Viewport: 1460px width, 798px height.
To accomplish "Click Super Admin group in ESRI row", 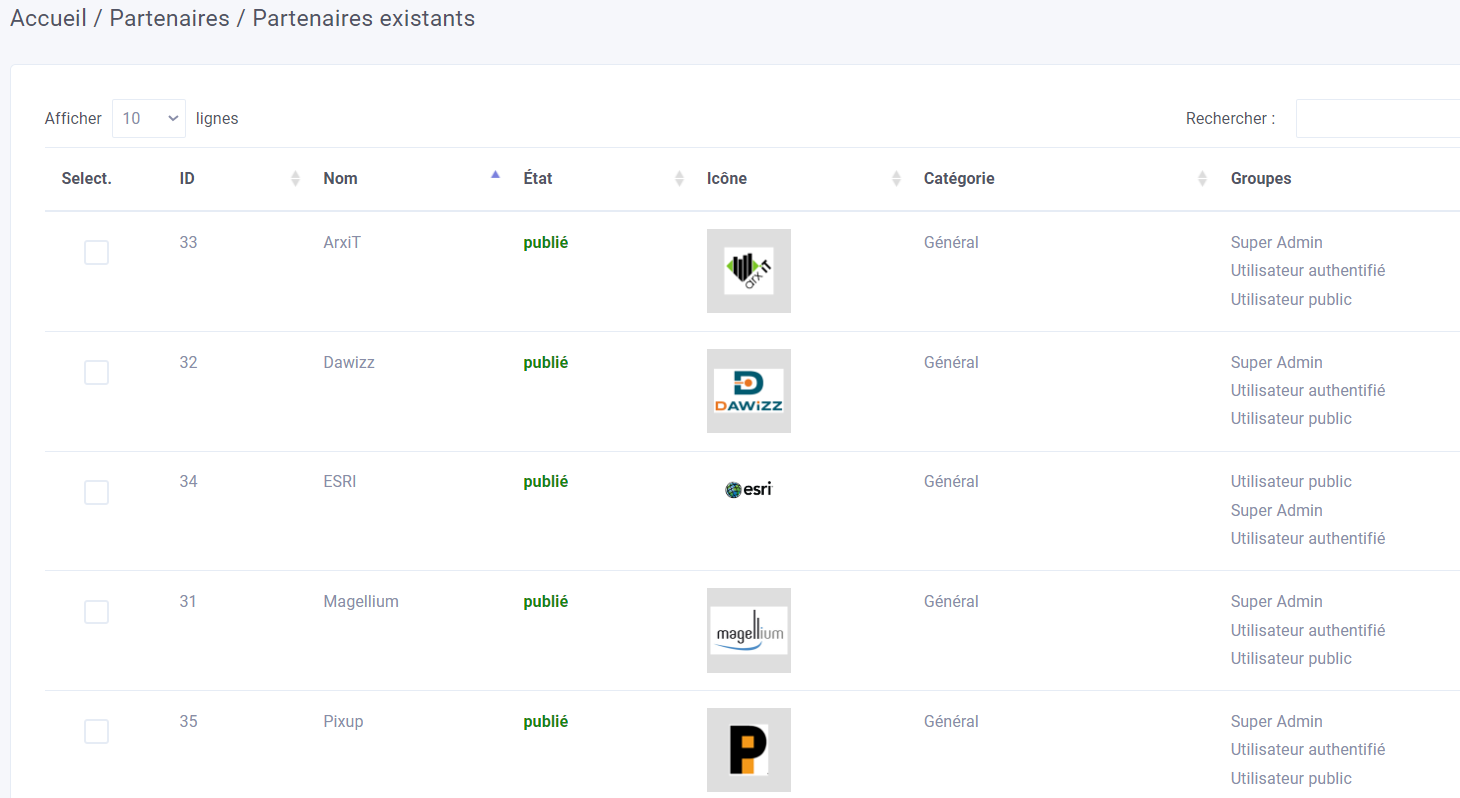I will (x=1276, y=511).
